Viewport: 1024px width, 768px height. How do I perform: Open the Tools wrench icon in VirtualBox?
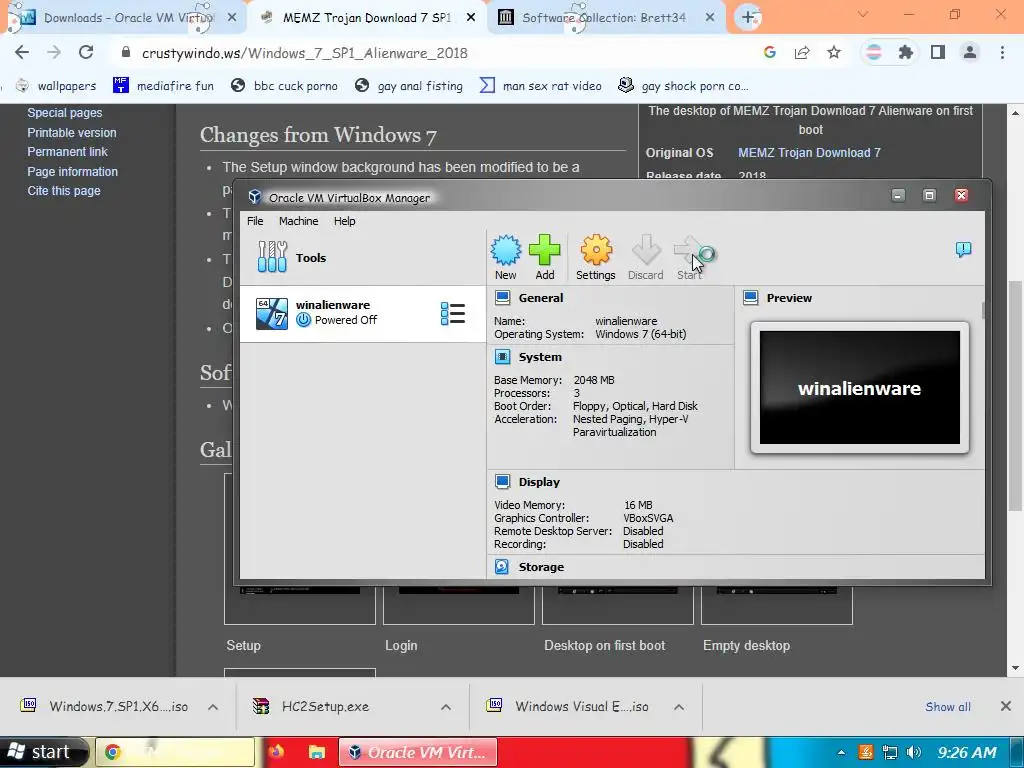click(272, 257)
